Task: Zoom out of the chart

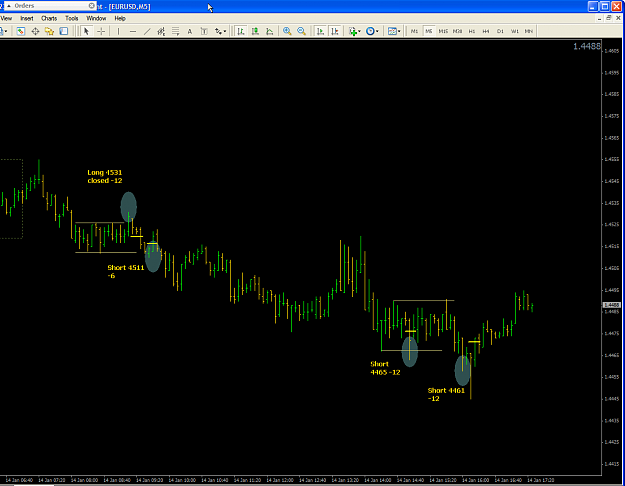Action: click(x=302, y=31)
